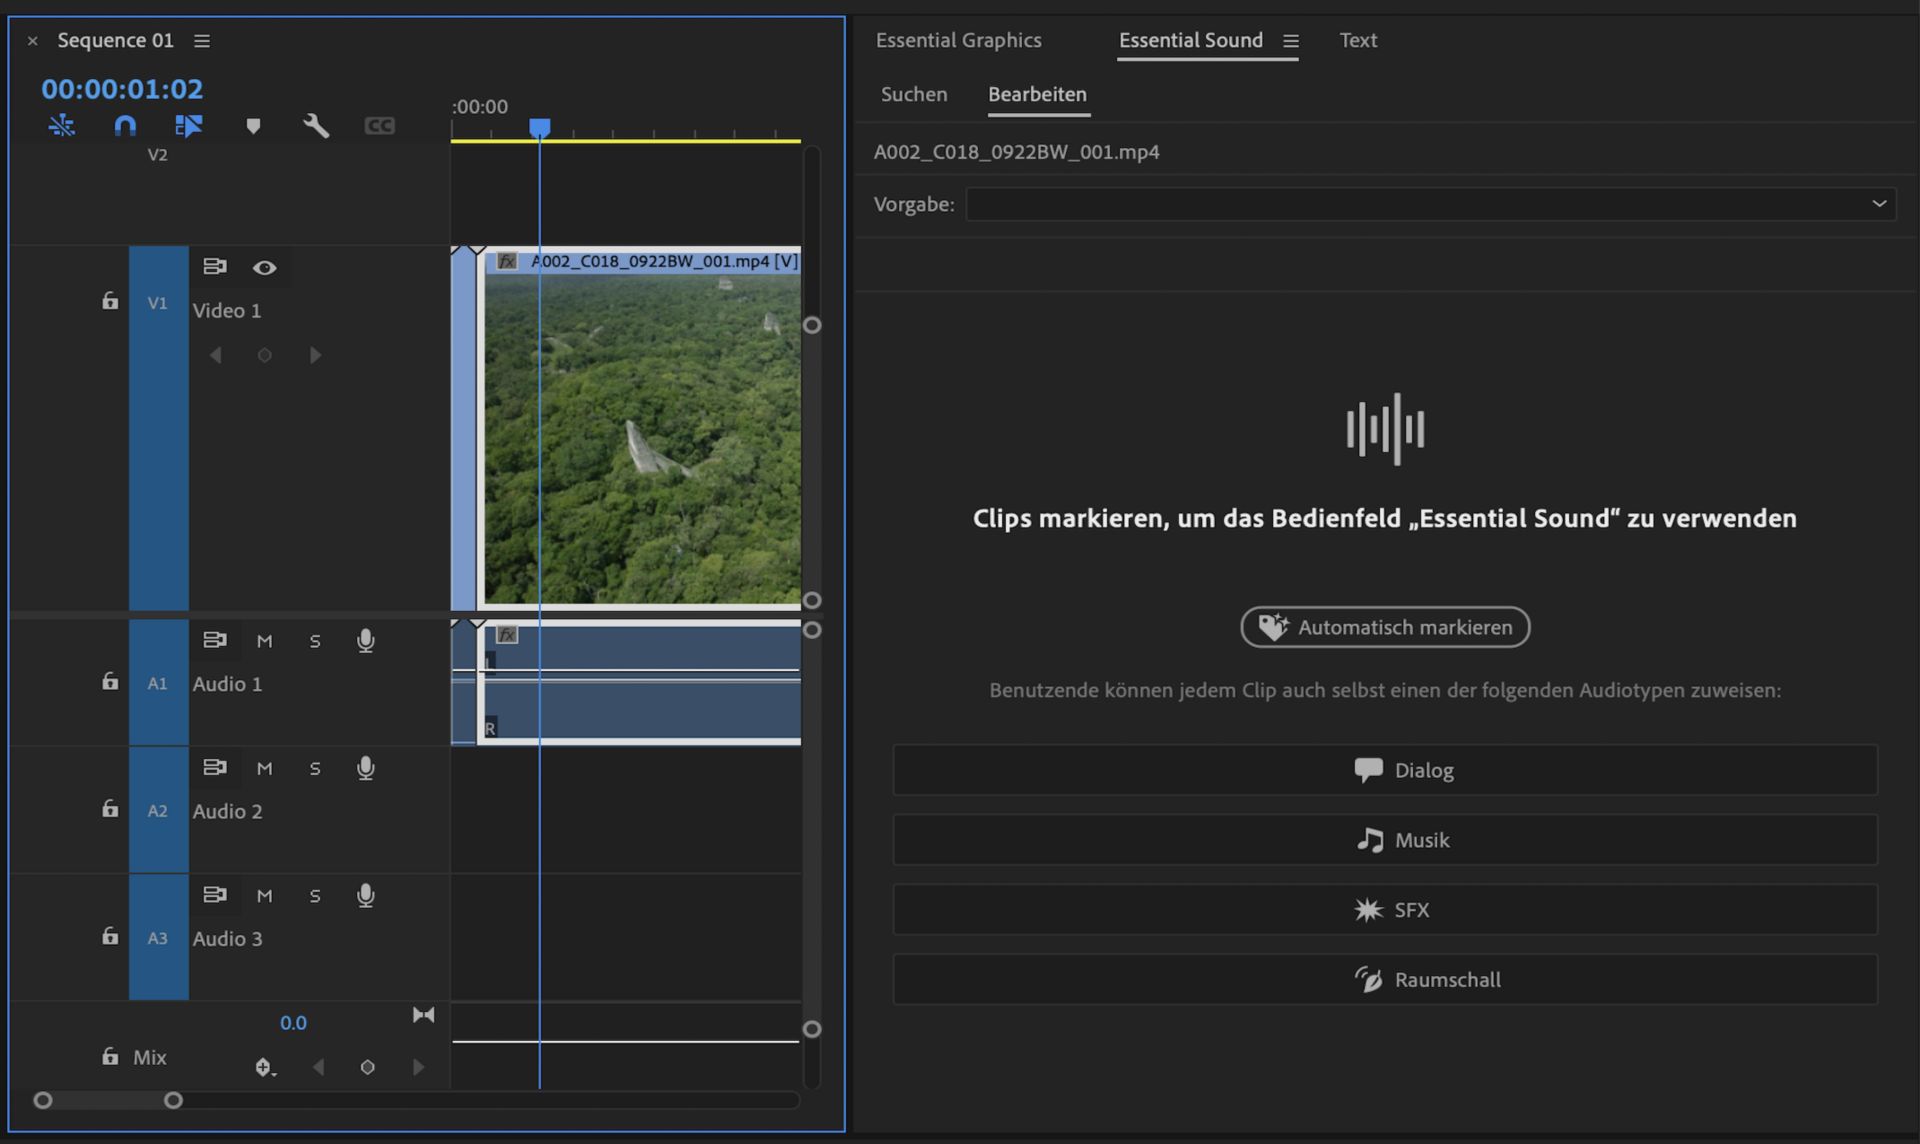The width and height of the screenshot is (1920, 1144).
Task: Close the Sequence 01 tab
Action: tap(33, 41)
